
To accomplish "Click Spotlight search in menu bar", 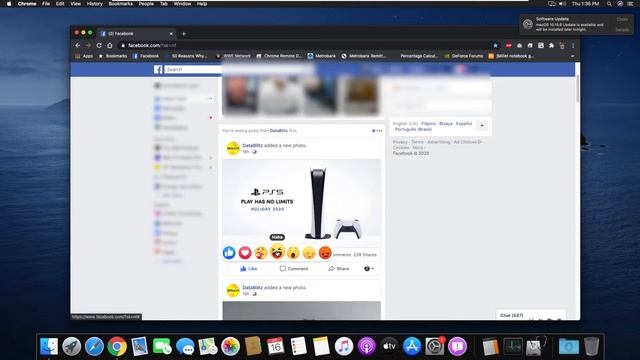I will pyautogui.click(x=609, y=4).
